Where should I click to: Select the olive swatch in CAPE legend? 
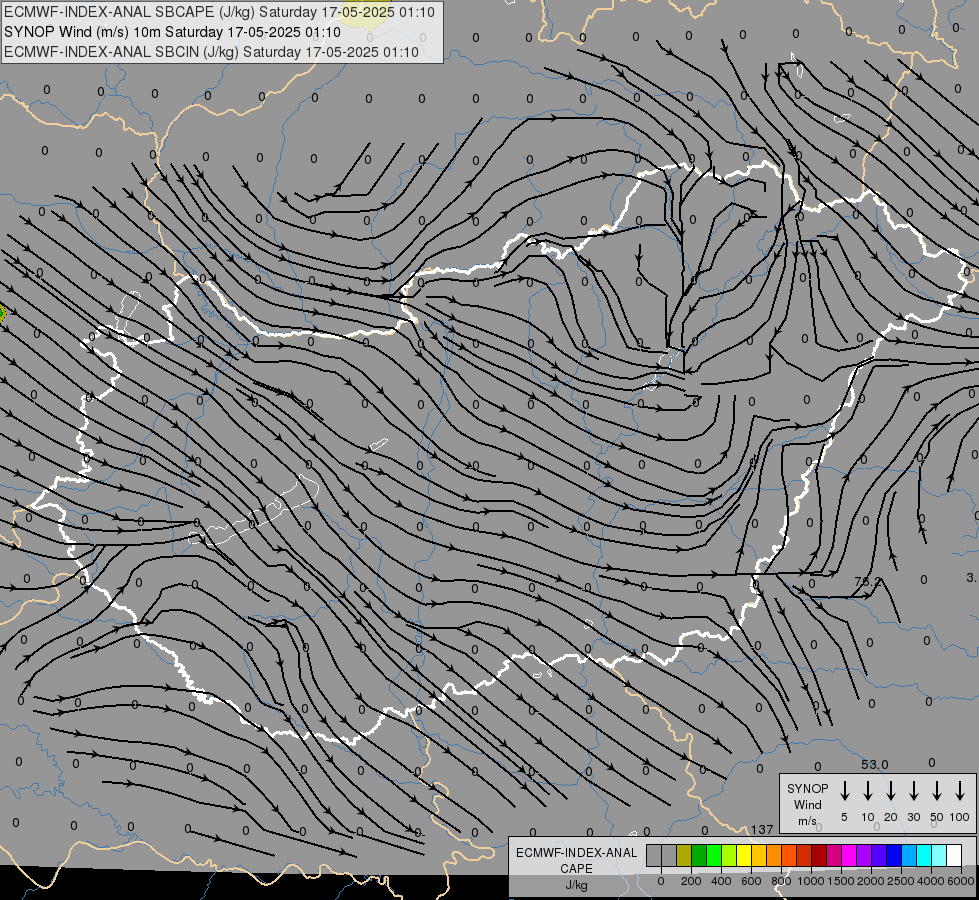coord(684,855)
